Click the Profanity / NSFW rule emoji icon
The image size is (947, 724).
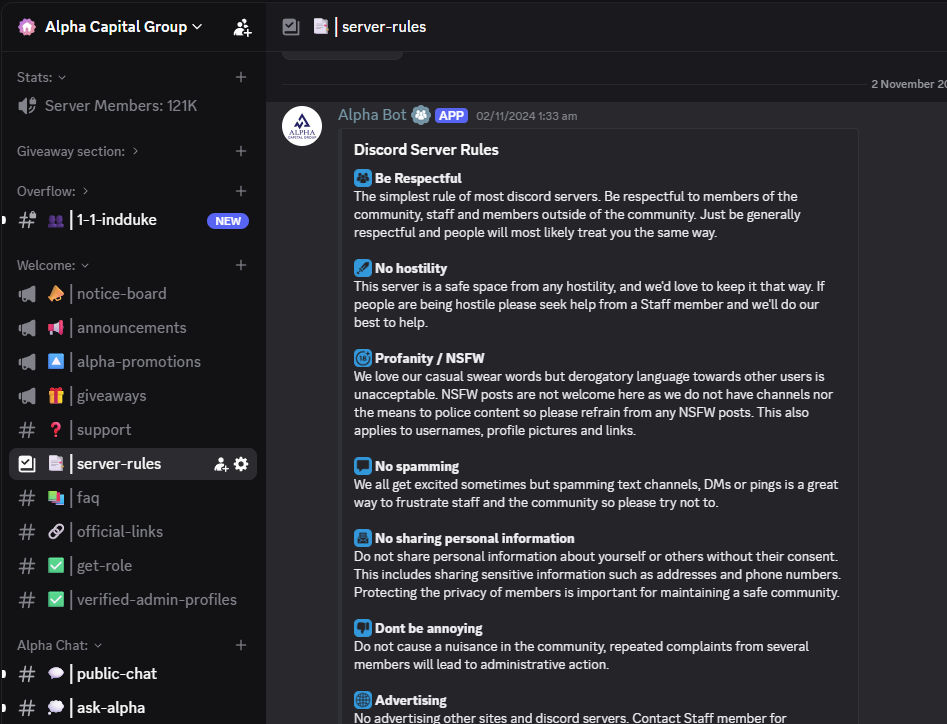362,358
